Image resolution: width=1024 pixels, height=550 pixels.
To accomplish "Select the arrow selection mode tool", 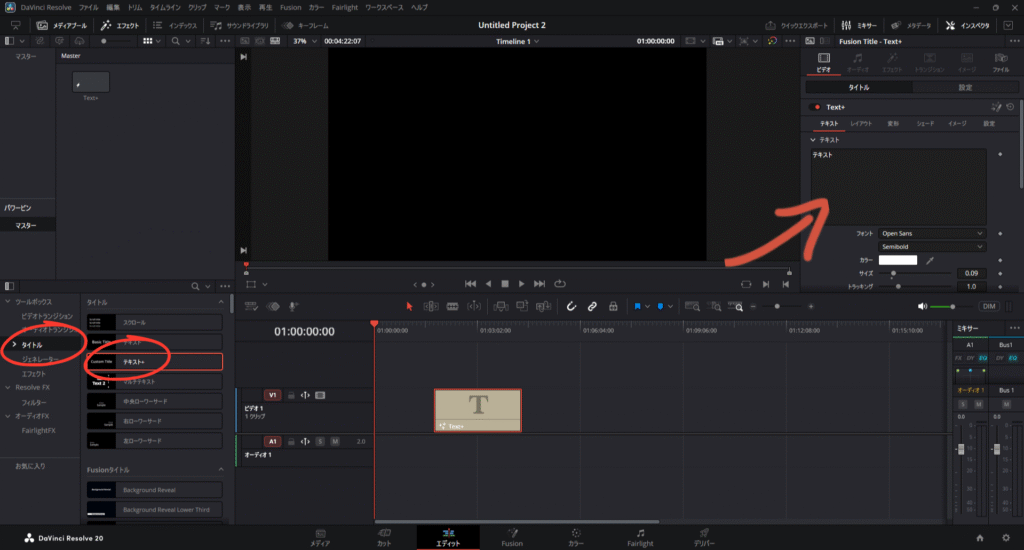I will coord(409,306).
